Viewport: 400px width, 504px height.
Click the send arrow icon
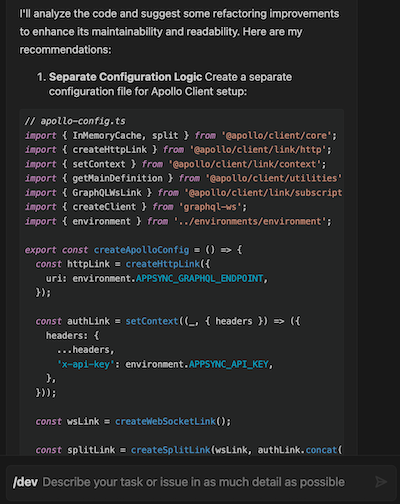point(381,482)
